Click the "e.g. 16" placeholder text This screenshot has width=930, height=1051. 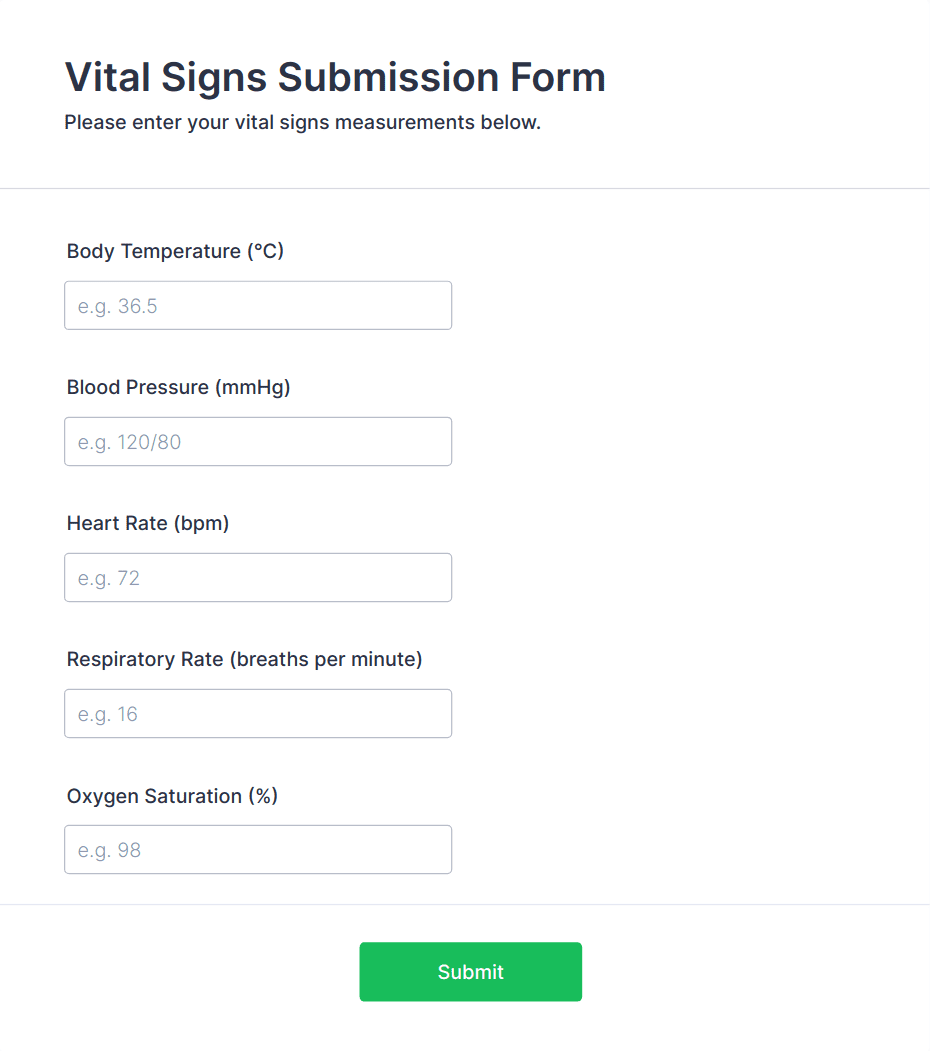[108, 714]
